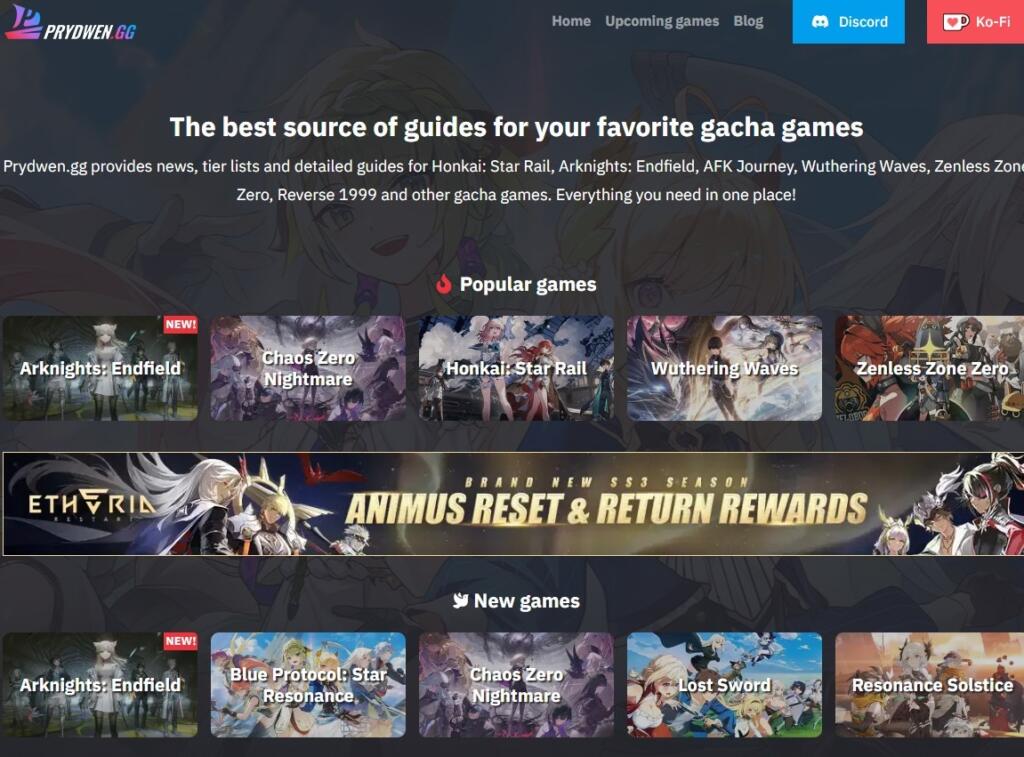Open the Resonance Solstice card

click(x=929, y=685)
